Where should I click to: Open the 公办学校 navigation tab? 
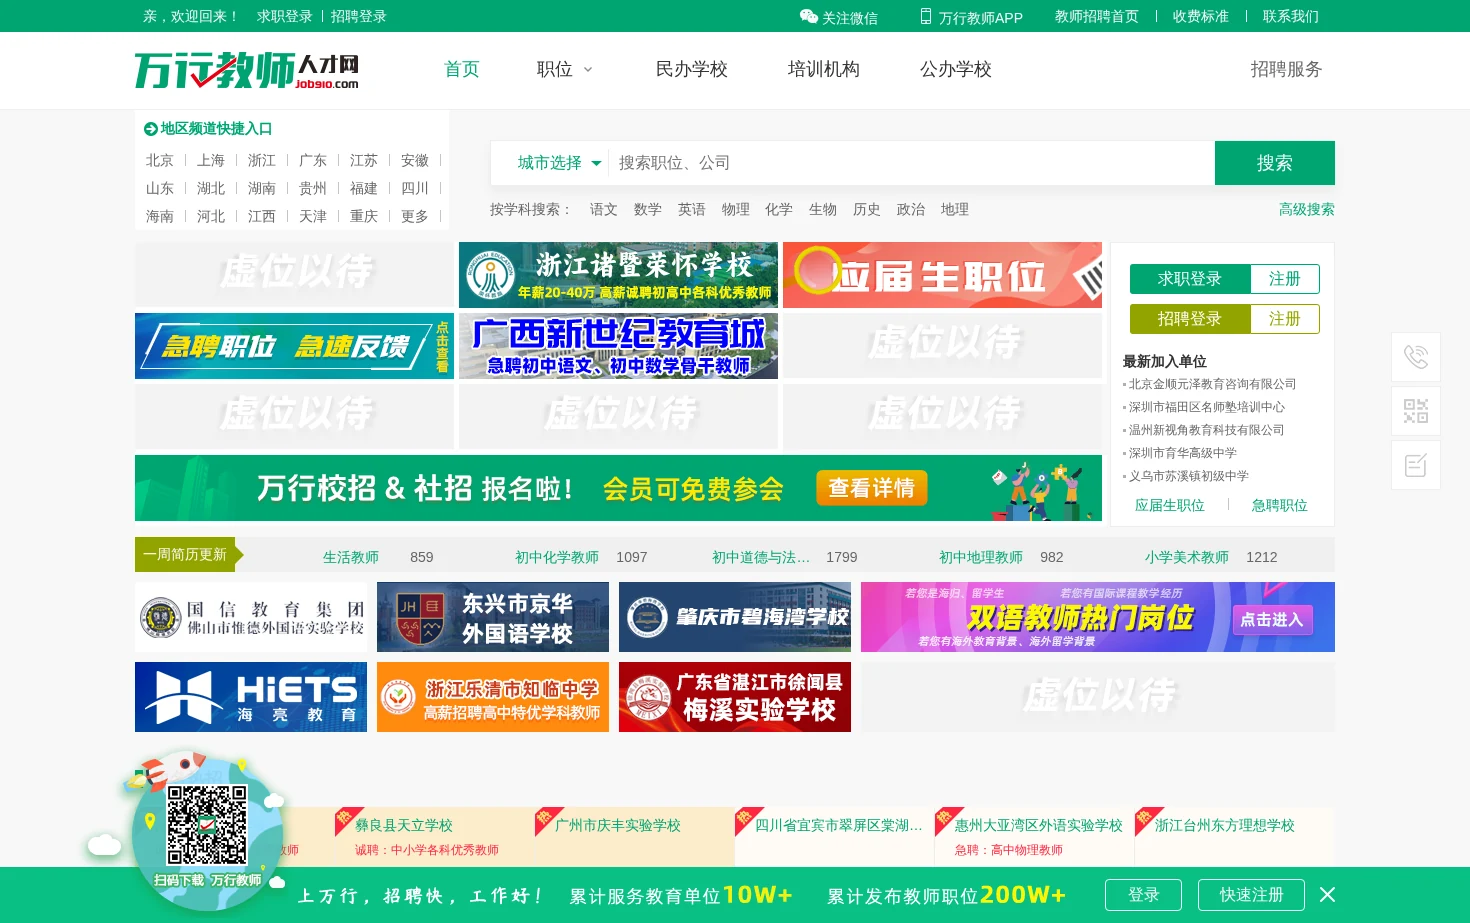955,69
